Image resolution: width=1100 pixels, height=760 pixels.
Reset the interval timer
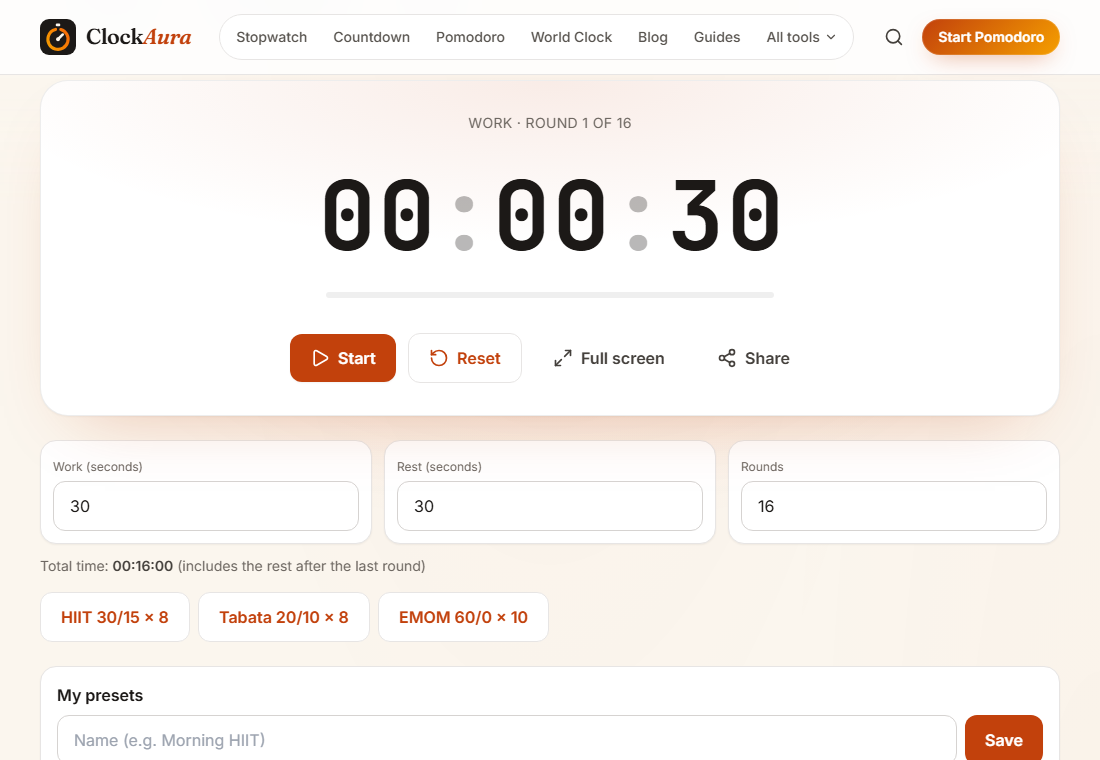click(464, 358)
